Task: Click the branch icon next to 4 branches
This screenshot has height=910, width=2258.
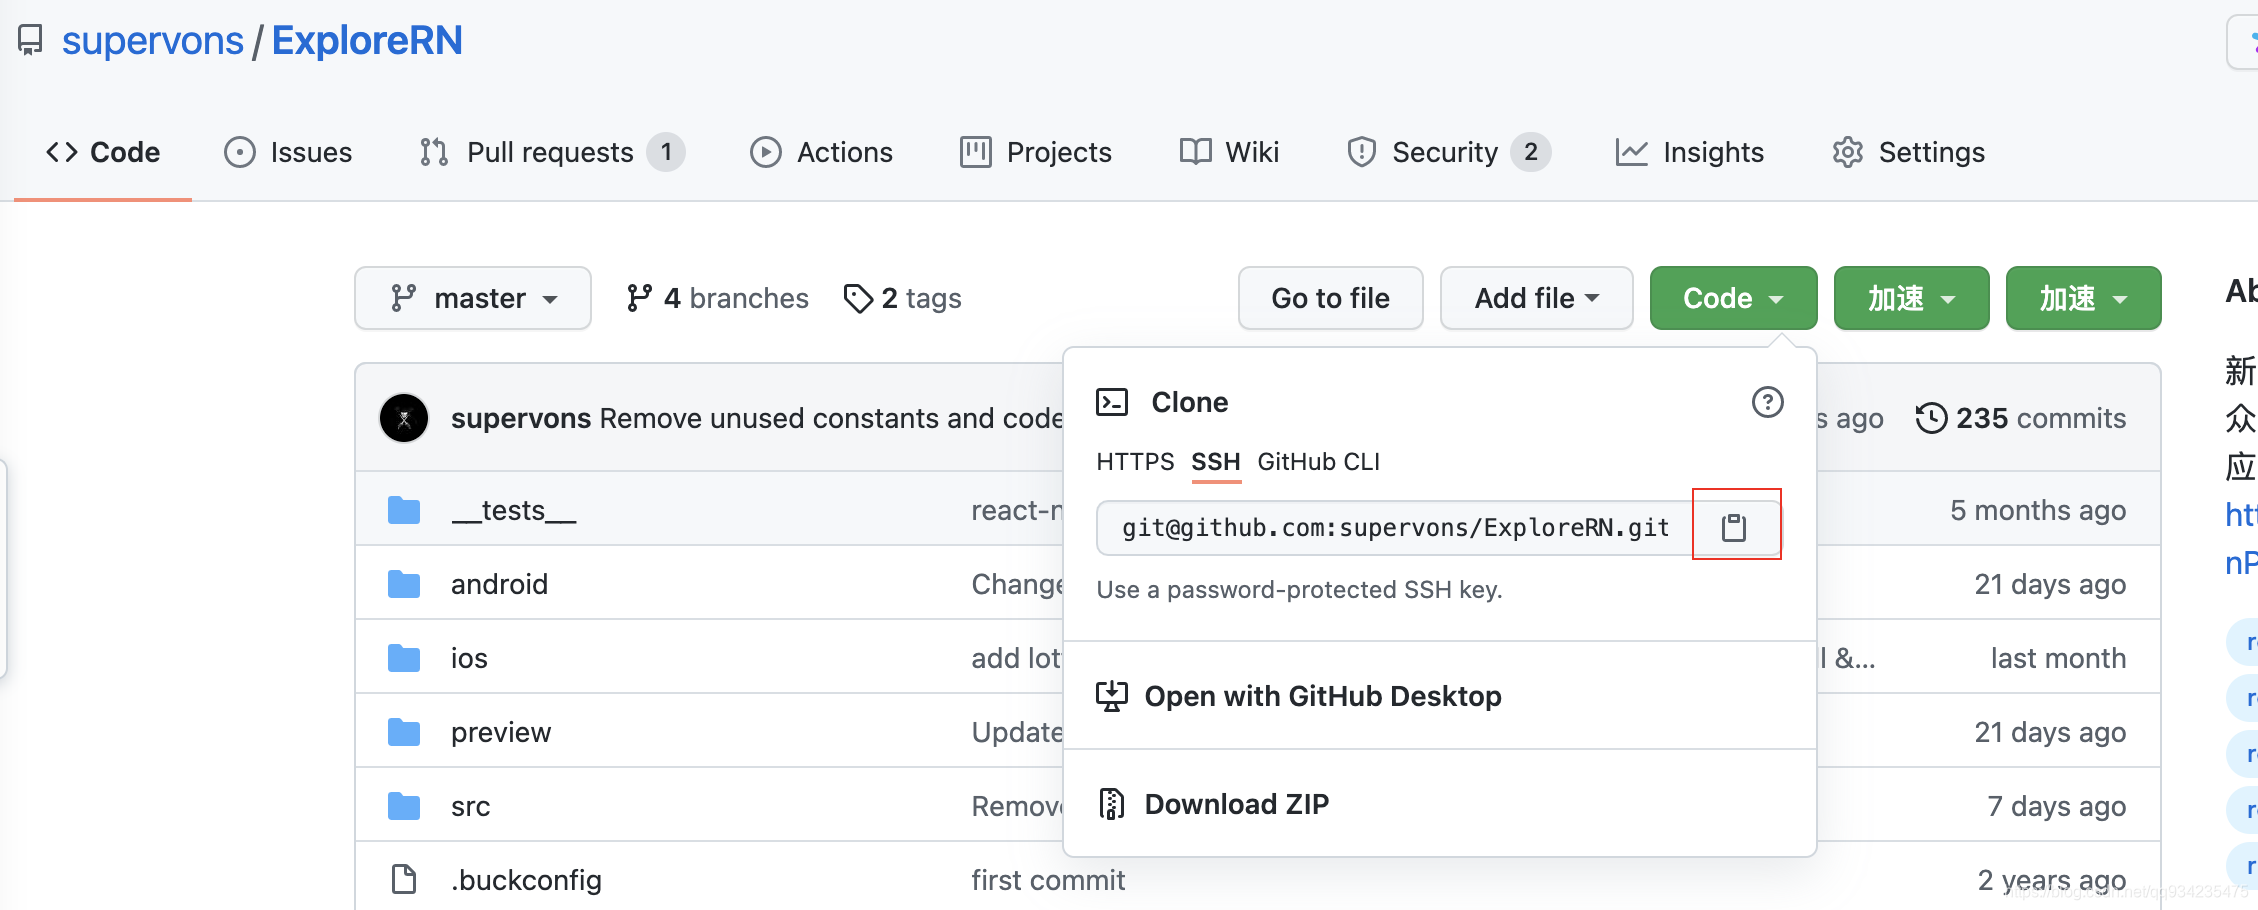Action: [639, 298]
